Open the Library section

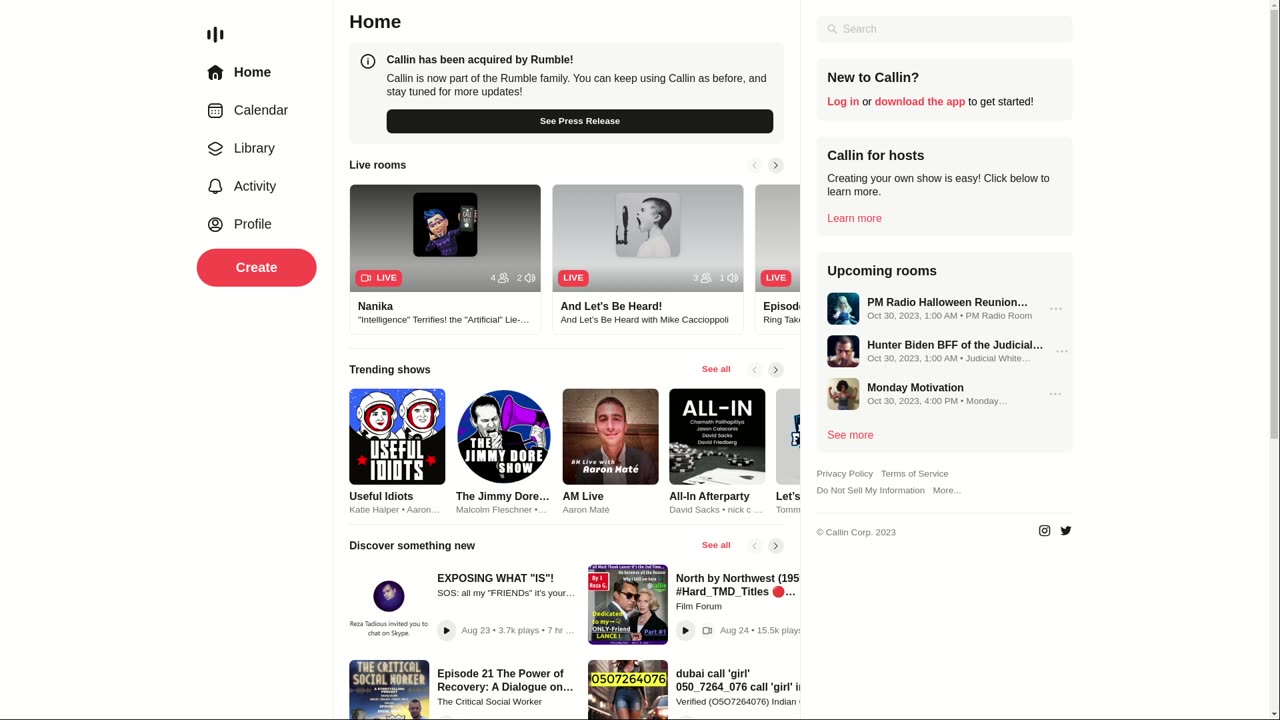pyautogui.click(x=241, y=148)
